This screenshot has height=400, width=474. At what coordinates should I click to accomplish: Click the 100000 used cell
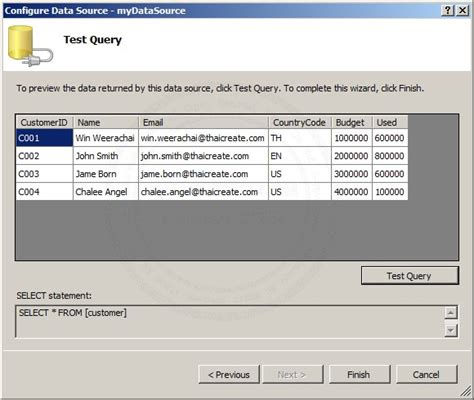coord(390,192)
